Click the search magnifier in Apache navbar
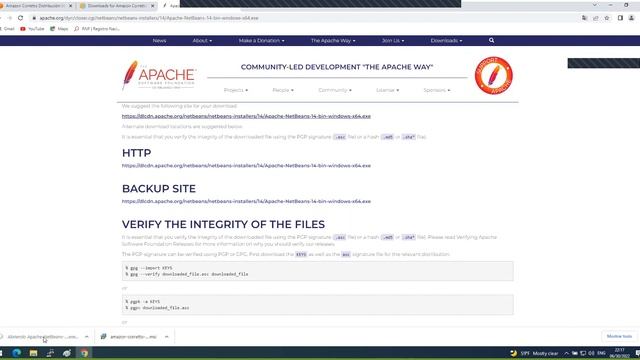This screenshot has width=640, height=360. pos(491,40)
